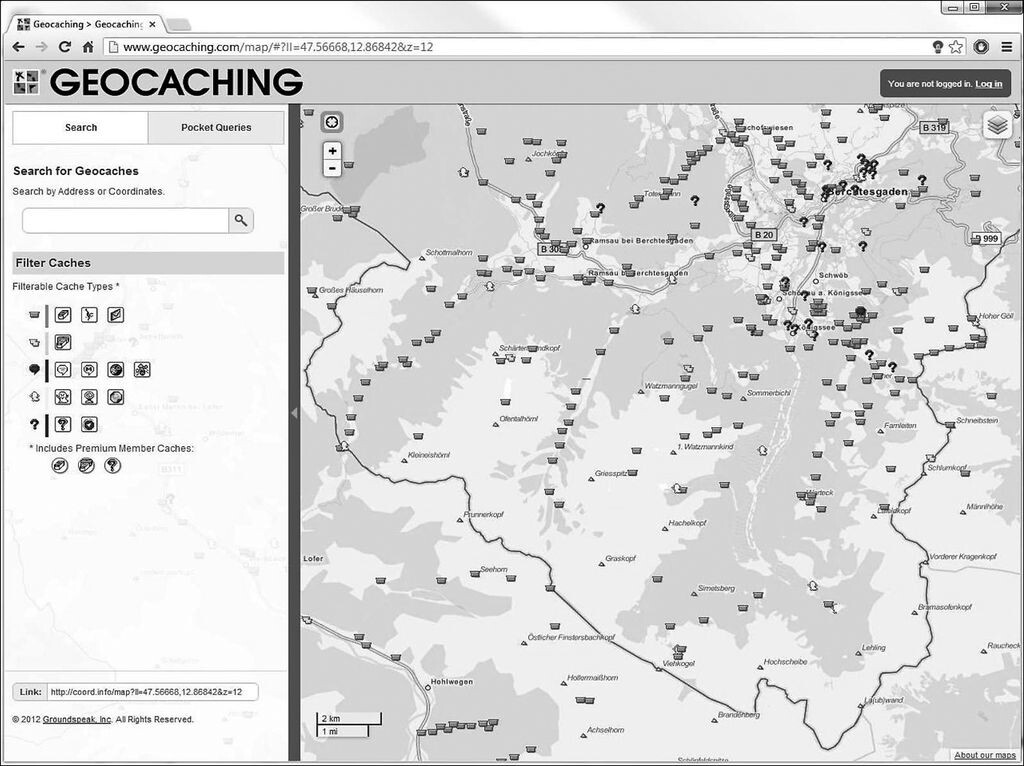
Task: Toggle the filter icon right of Mystery filter
Action: coord(89,425)
